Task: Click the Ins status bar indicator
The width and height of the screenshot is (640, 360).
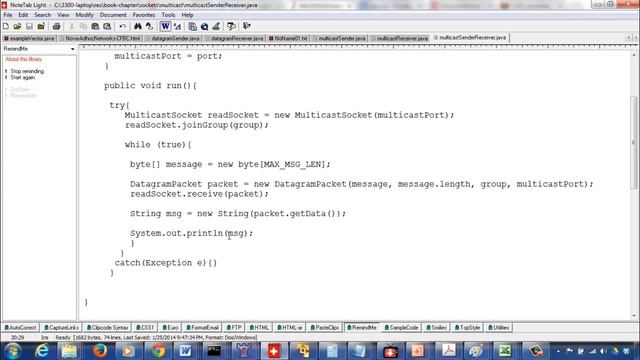Action: pos(44,338)
